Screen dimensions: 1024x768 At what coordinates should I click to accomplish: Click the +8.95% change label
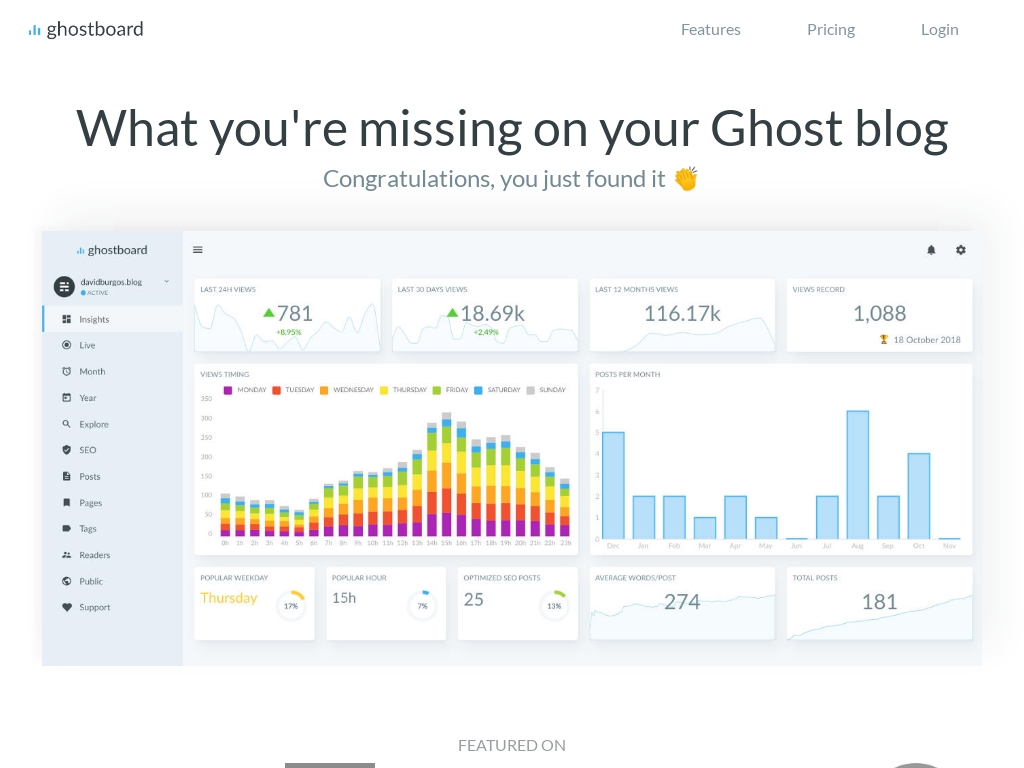coord(289,332)
